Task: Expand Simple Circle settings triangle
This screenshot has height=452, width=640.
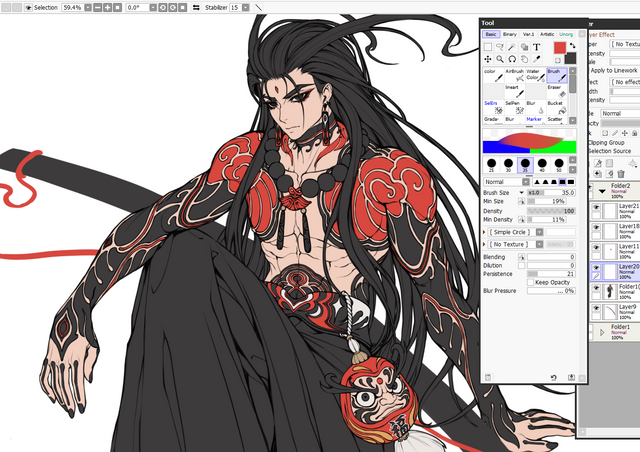Action: [x=484, y=232]
